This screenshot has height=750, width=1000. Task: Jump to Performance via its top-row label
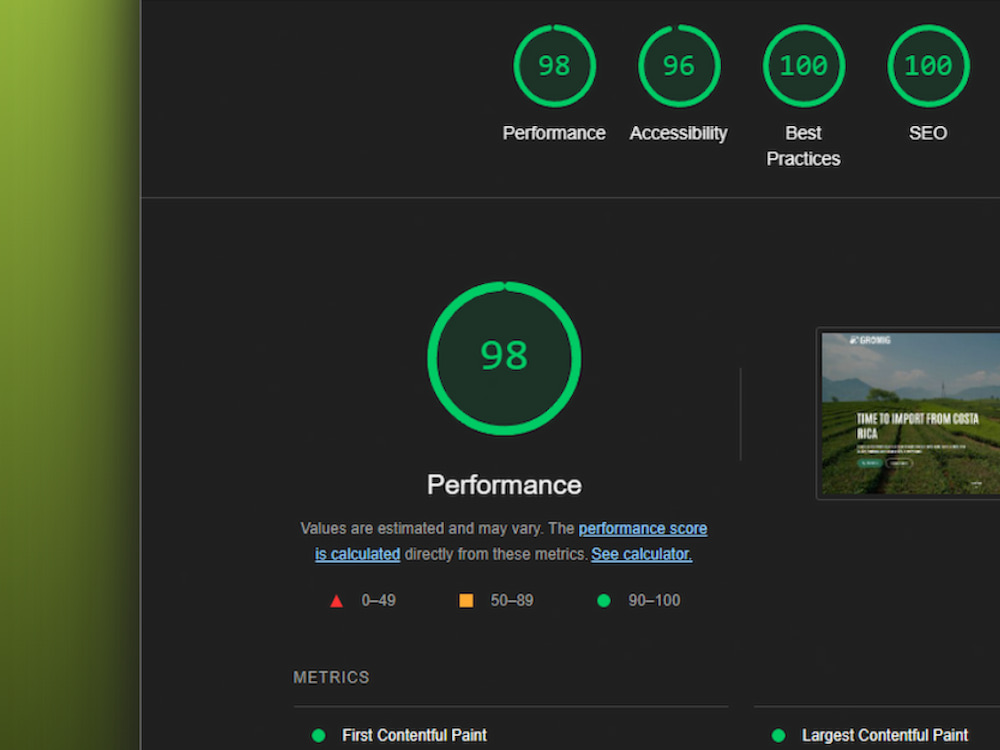click(554, 133)
